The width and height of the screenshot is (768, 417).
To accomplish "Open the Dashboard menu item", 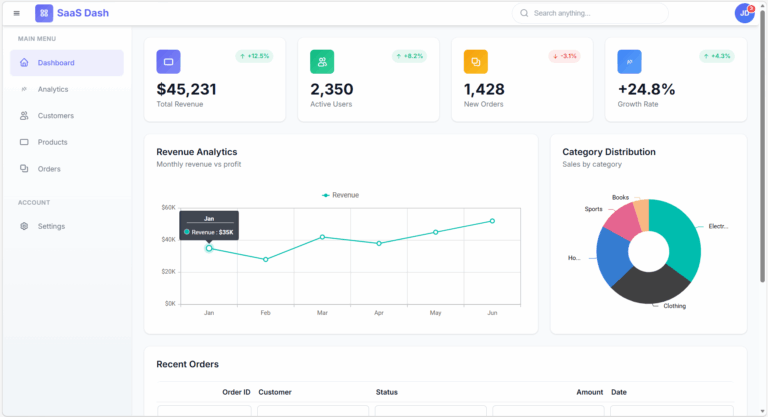I will click(67, 63).
